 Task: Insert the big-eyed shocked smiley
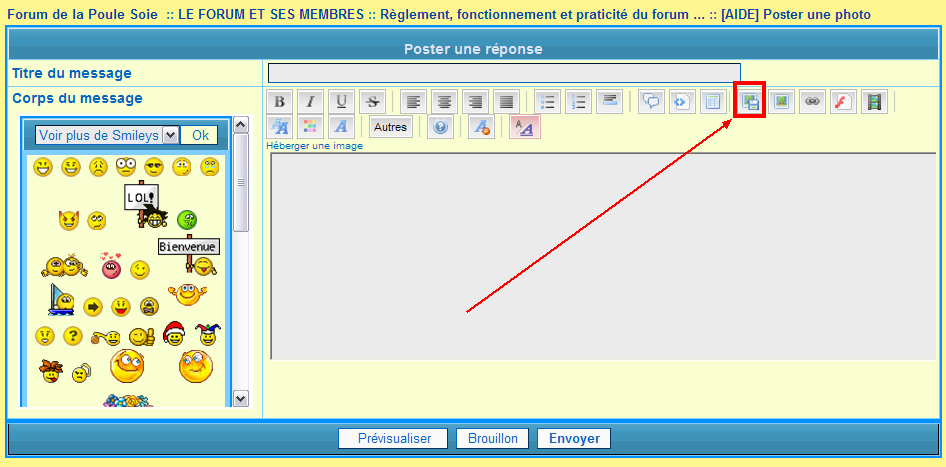[x=125, y=167]
